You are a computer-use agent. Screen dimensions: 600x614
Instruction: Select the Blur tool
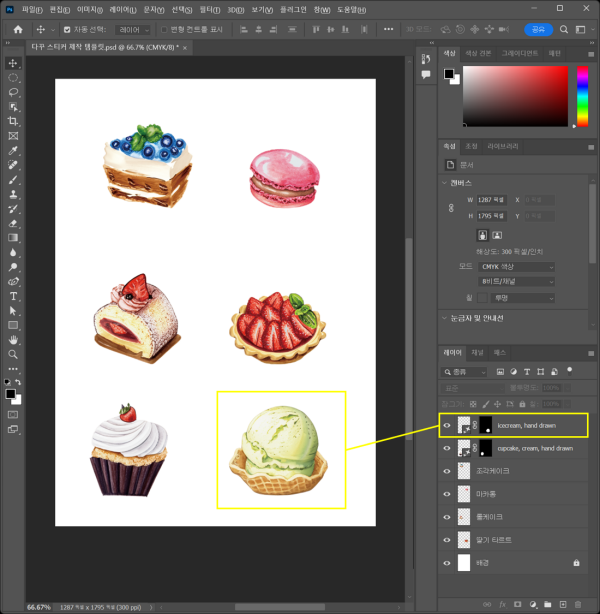(x=13, y=253)
